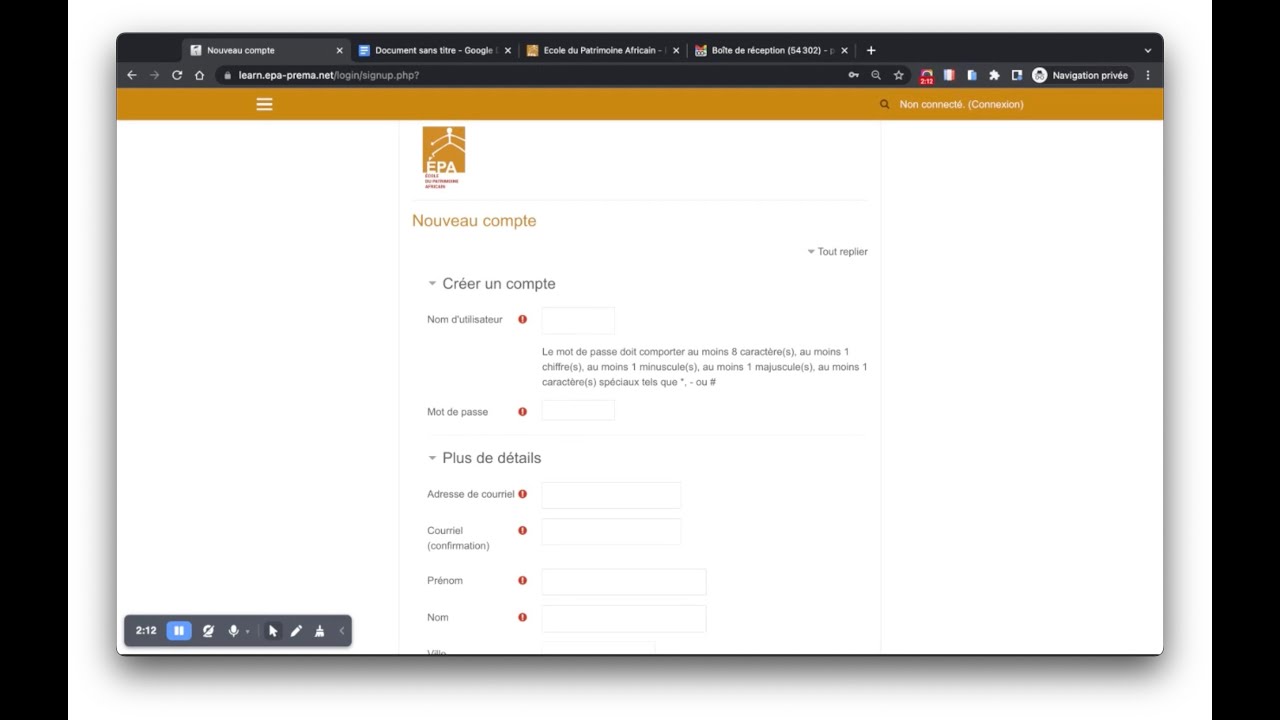The height and width of the screenshot is (720, 1280).
Task: Click the Connexion link in header
Action: [996, 104]
